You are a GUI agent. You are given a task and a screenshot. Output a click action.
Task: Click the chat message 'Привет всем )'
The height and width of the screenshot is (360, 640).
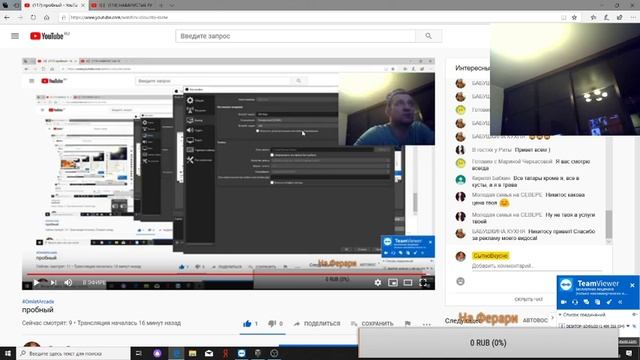point(532,150)
